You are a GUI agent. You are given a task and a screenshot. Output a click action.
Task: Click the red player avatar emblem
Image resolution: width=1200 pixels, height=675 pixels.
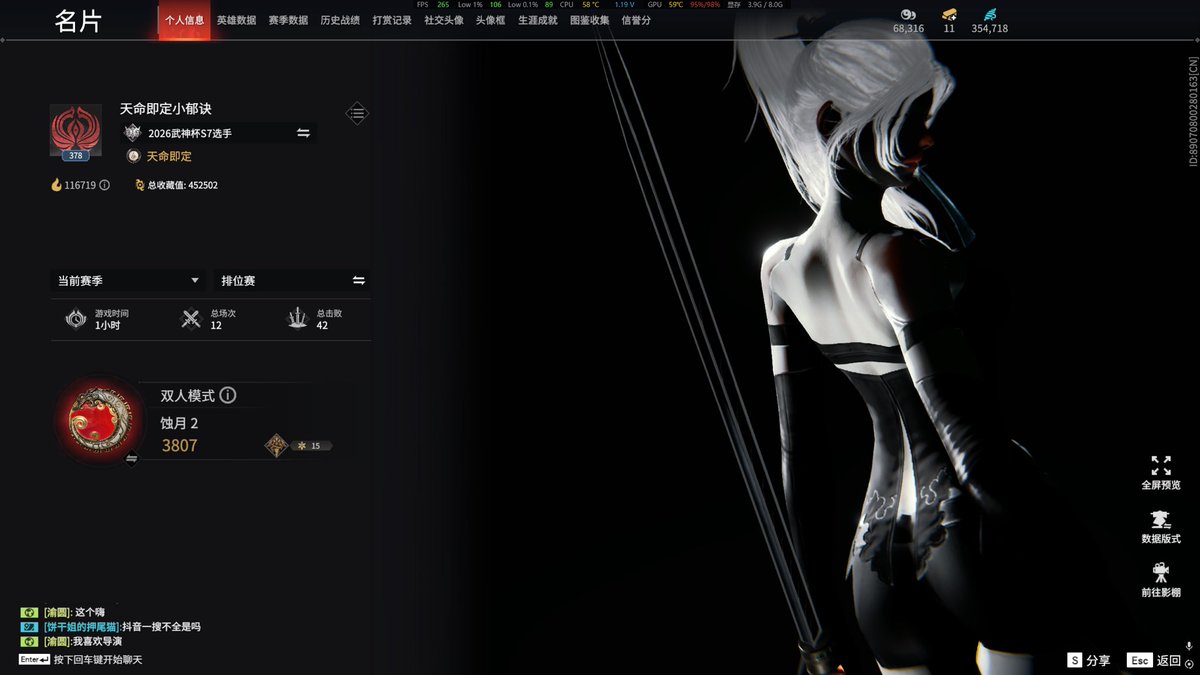(x=76, y=130)
